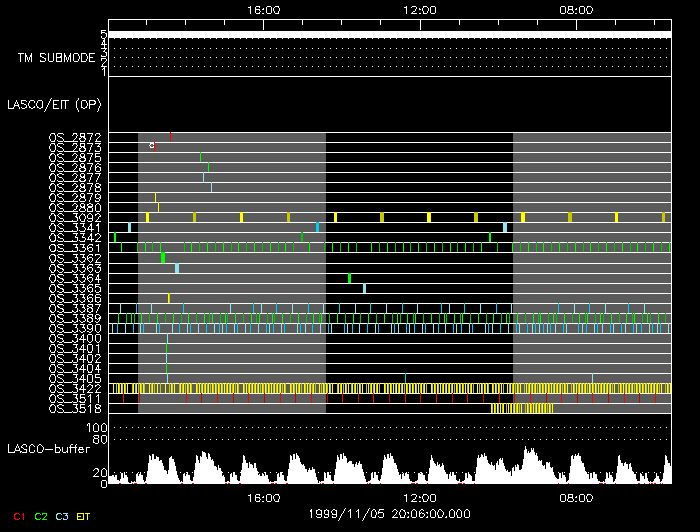Screen dimensions: 700x532
Task: Click the yellow block cluster on OS_3518 row
Action: (x=521, y=408)
